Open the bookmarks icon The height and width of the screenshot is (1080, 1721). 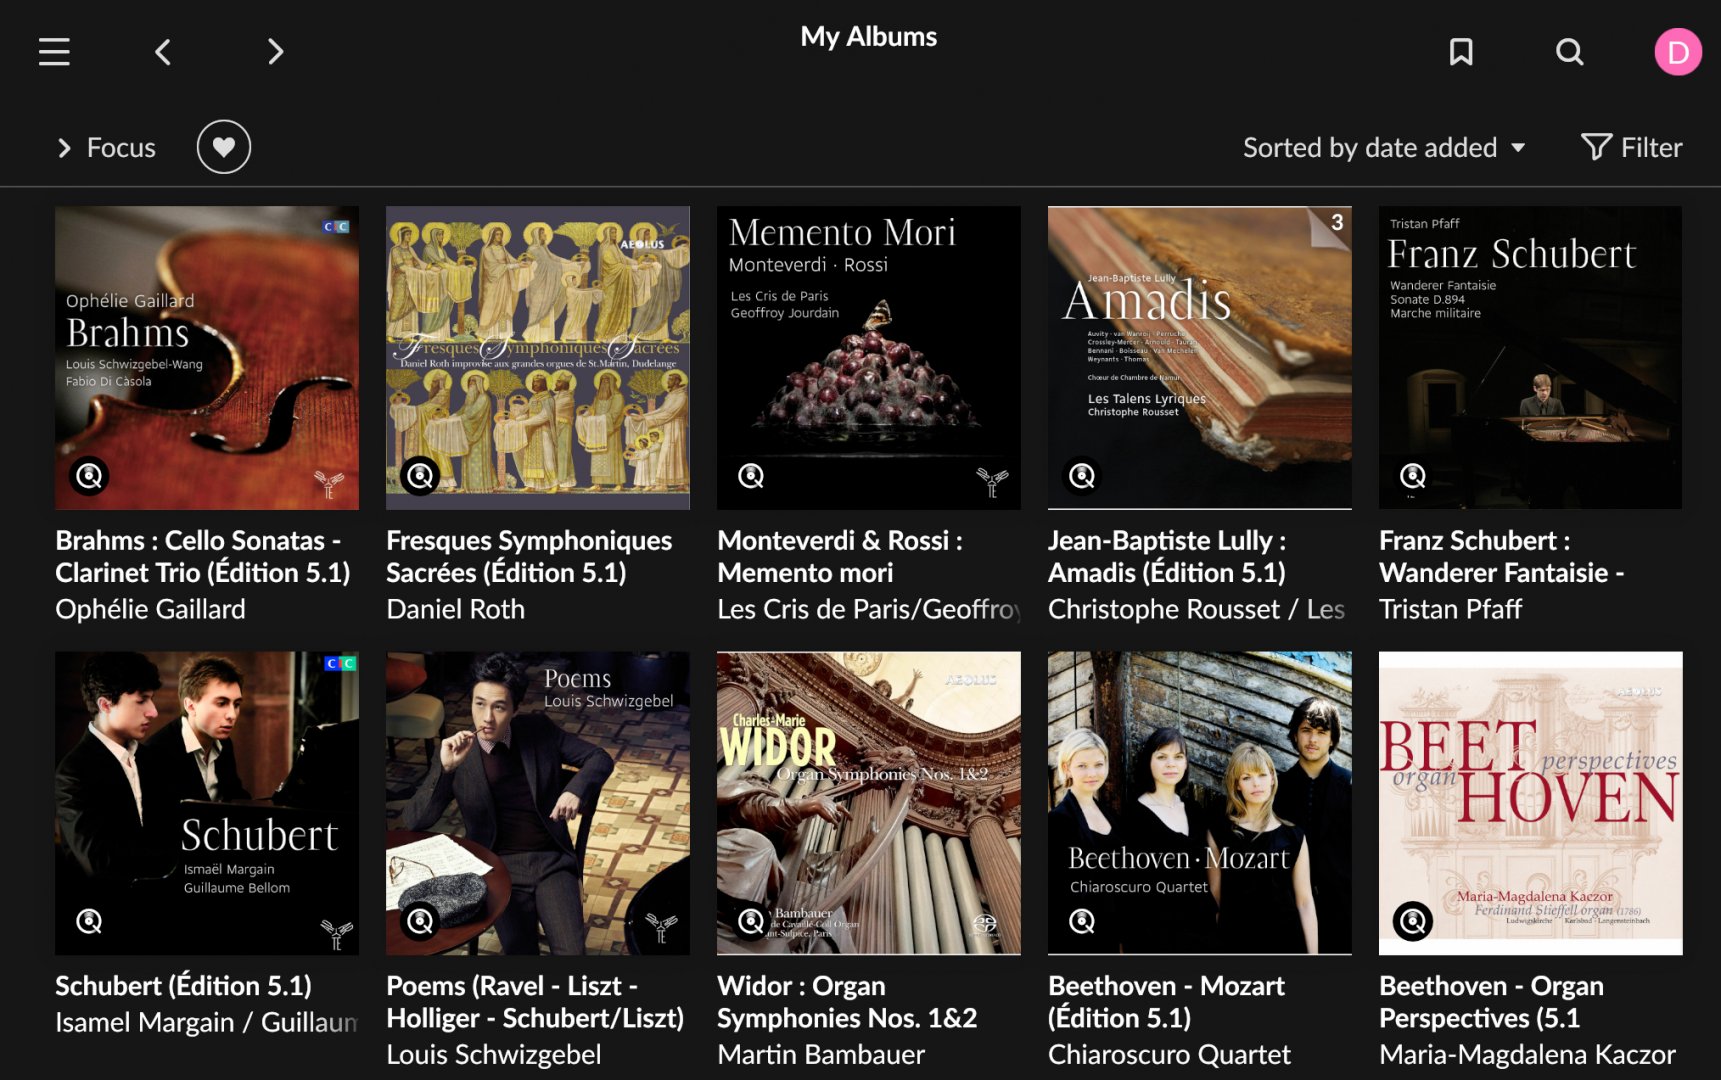coord(1461,52)
